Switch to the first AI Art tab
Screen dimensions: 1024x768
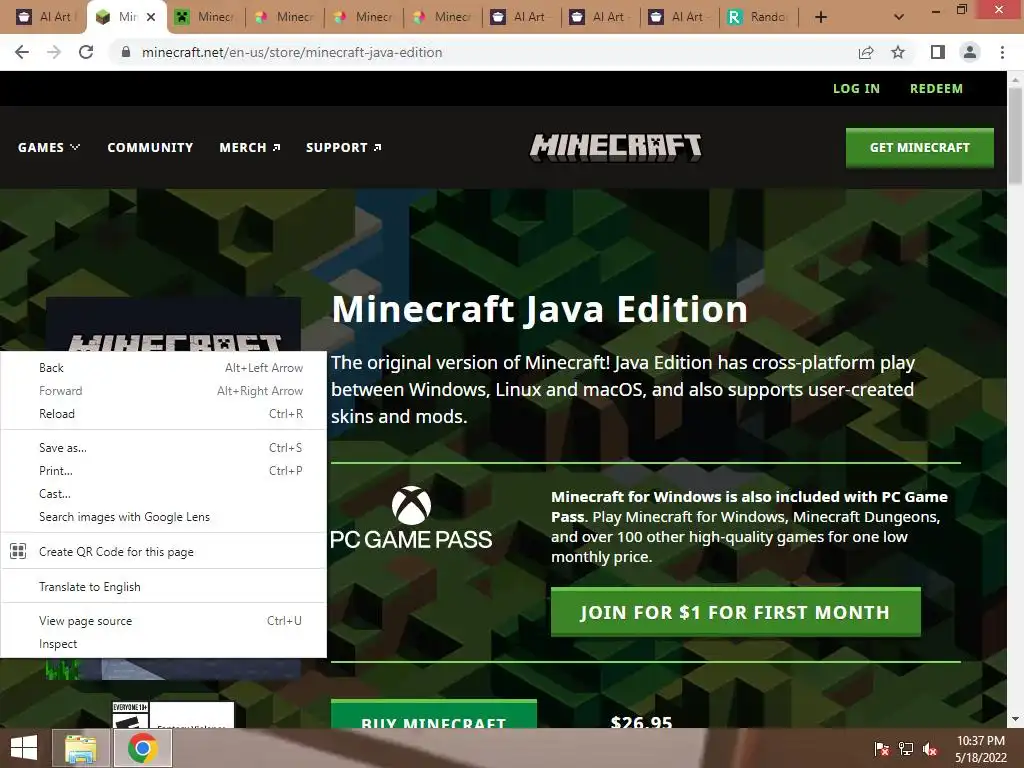[x=46, y=17]
